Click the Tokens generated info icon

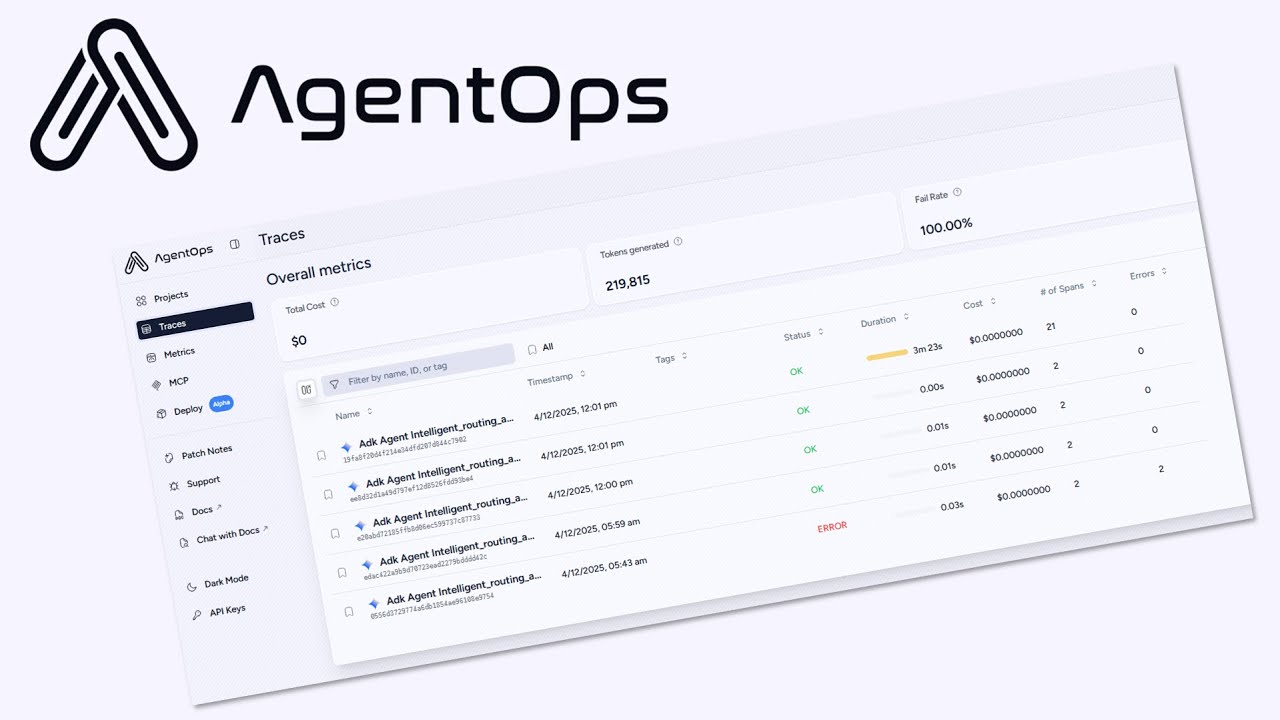point(678,241)
